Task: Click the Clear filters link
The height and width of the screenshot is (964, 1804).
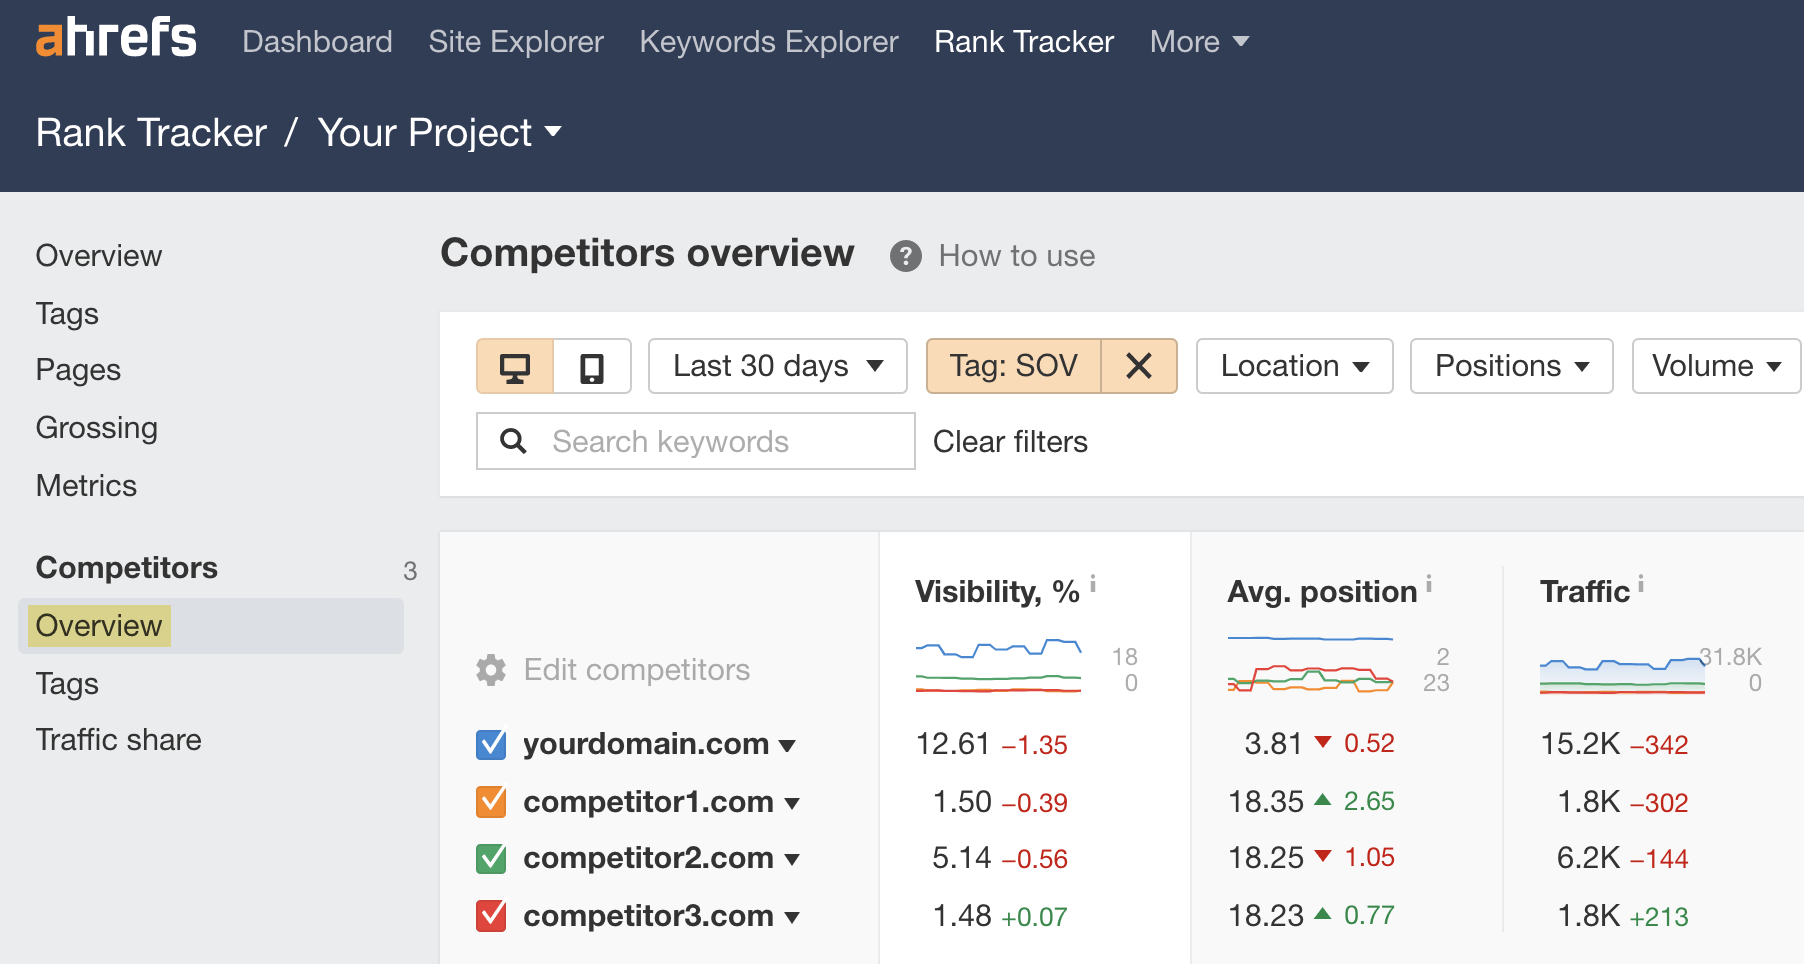Action: pyautogui.click(x=1010, y=441)
